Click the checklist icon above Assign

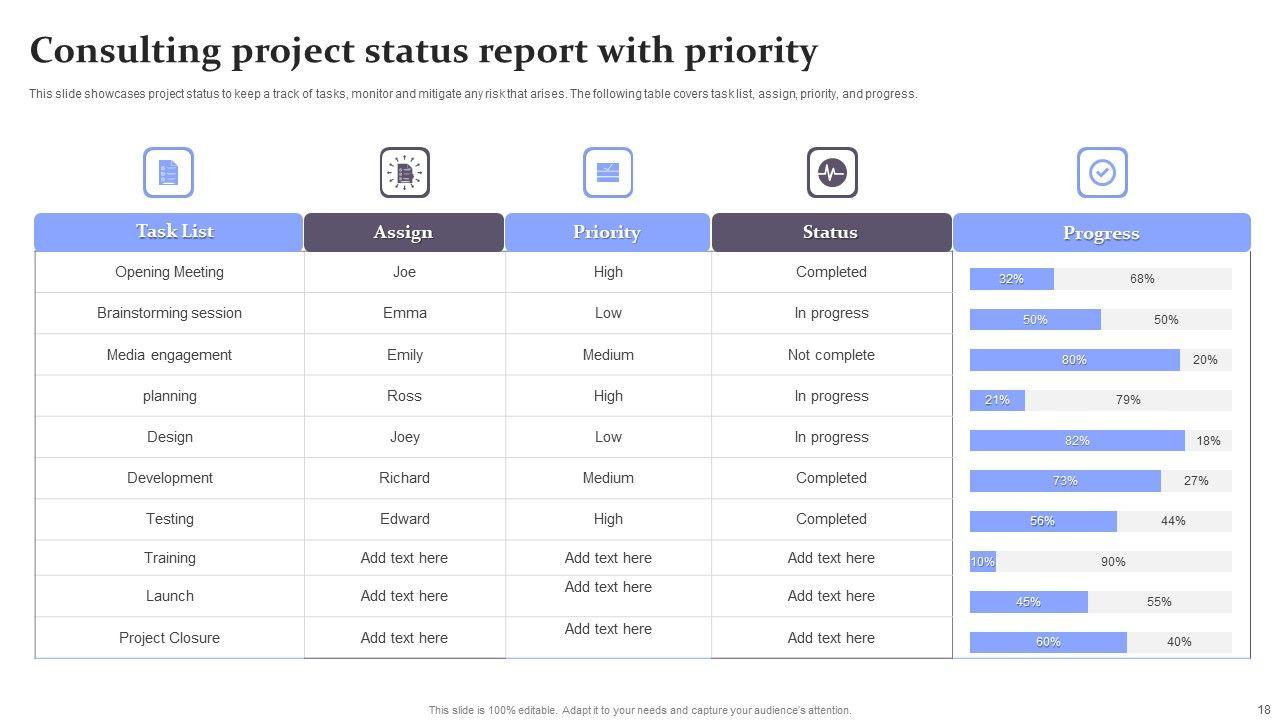tap(405, 172)
